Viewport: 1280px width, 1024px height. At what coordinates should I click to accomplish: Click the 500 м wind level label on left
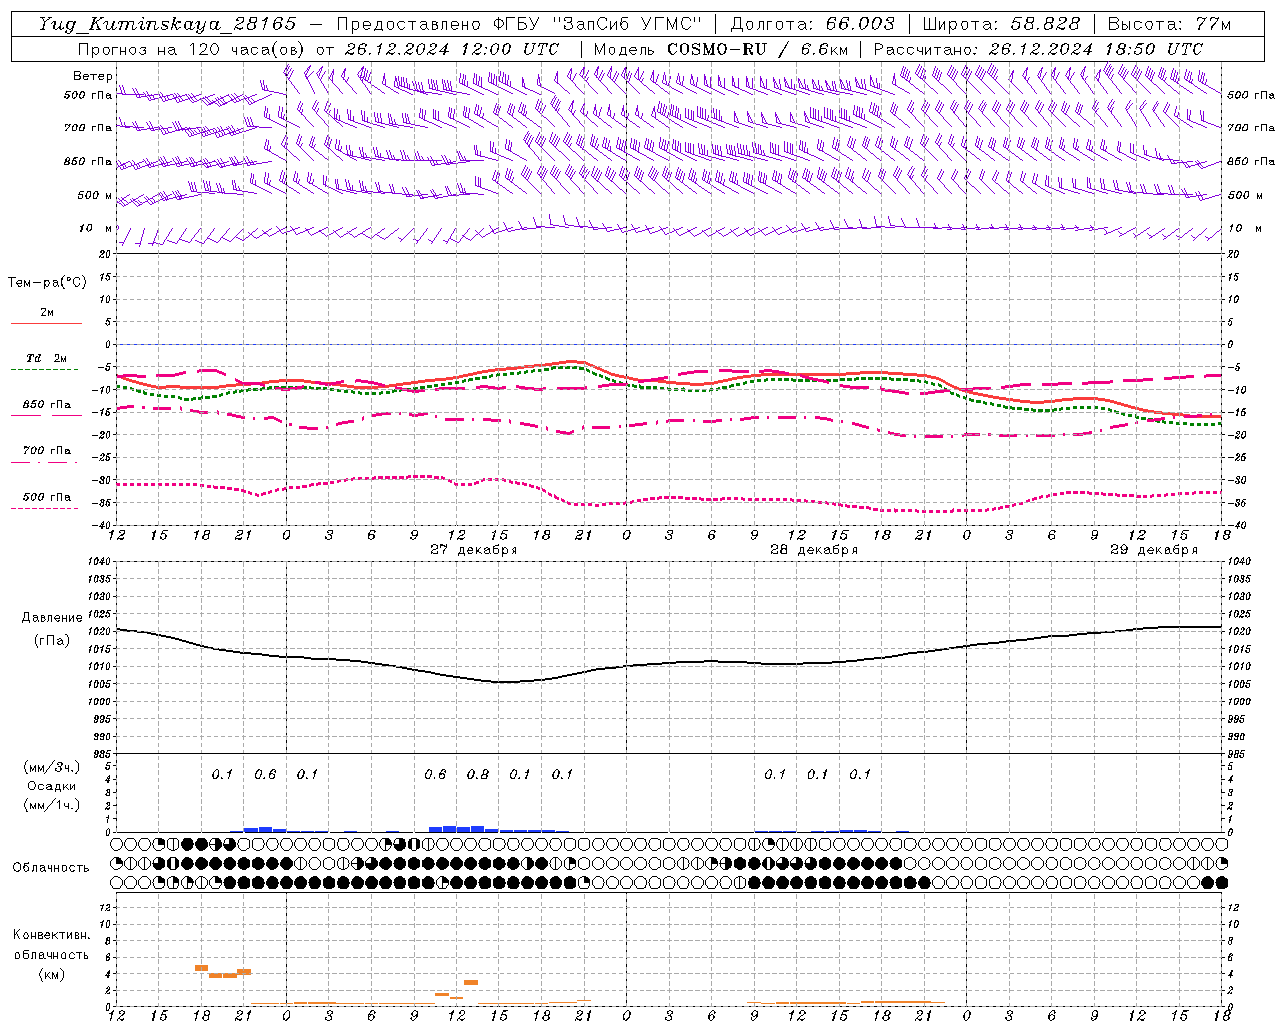click(95, 195)
